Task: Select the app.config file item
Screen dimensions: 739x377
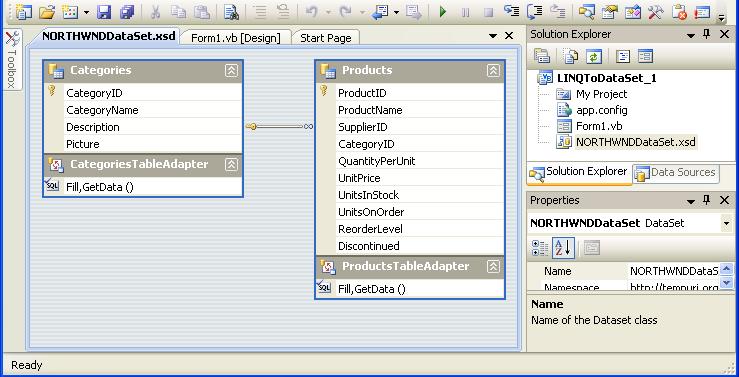Action: point(601,110)
